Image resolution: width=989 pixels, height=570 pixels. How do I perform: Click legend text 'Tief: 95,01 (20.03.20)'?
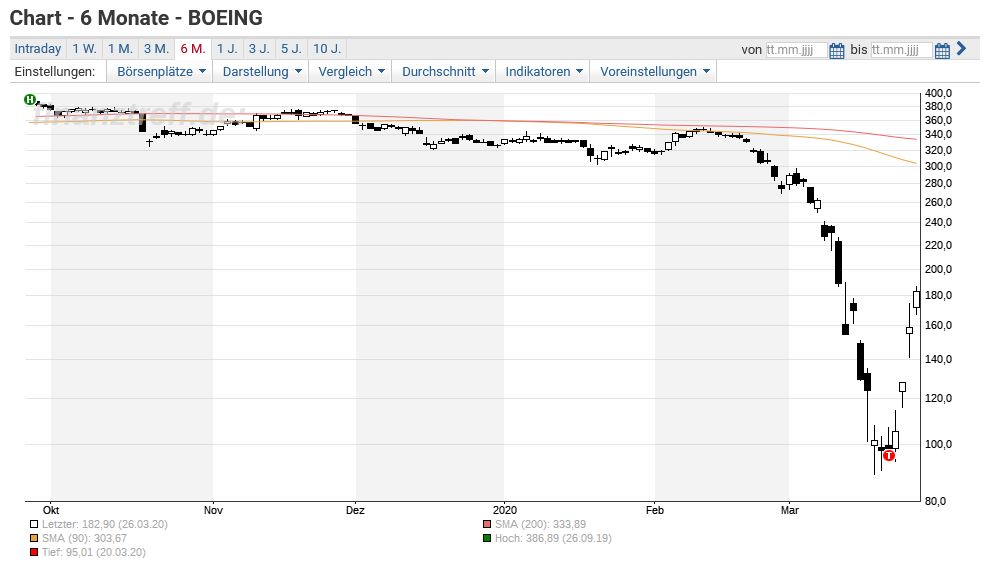pos(94,552)
